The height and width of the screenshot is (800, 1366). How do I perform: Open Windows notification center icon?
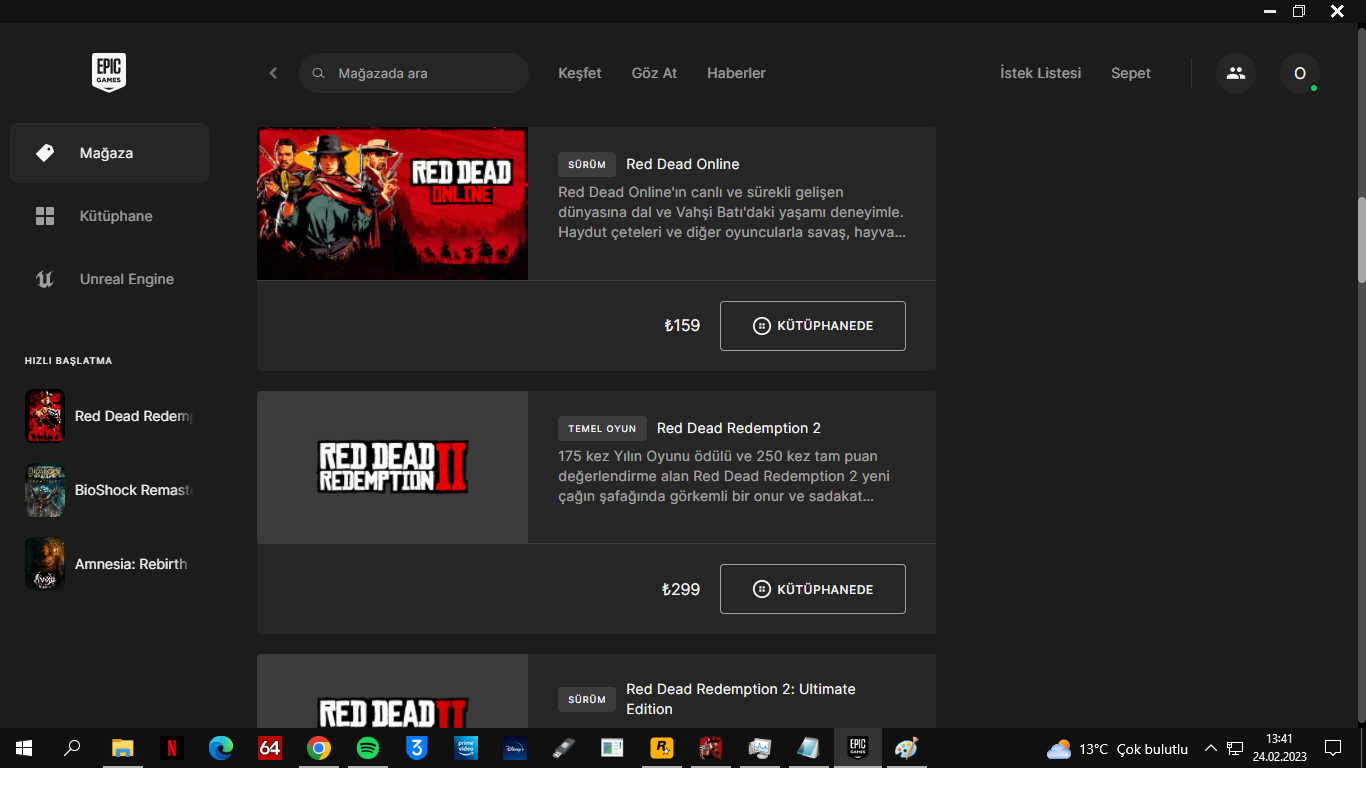point(1332,748)
